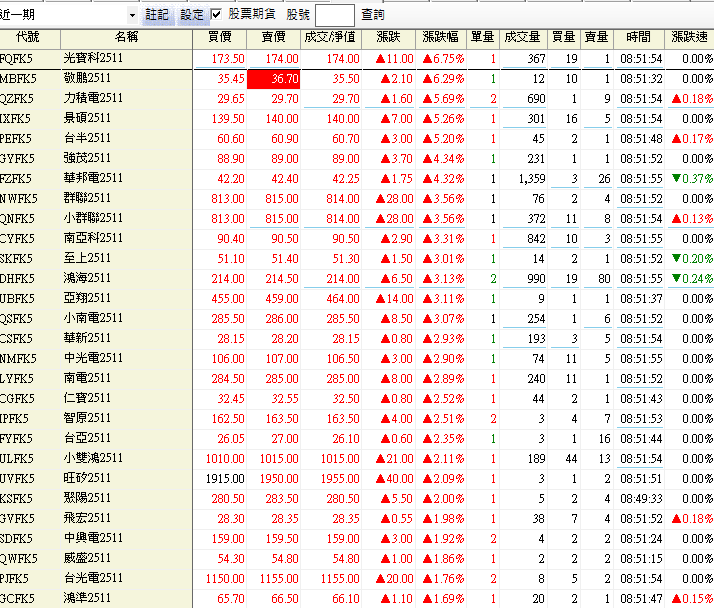
Task: Click the 買價 column header
Action: click(219, 37)
